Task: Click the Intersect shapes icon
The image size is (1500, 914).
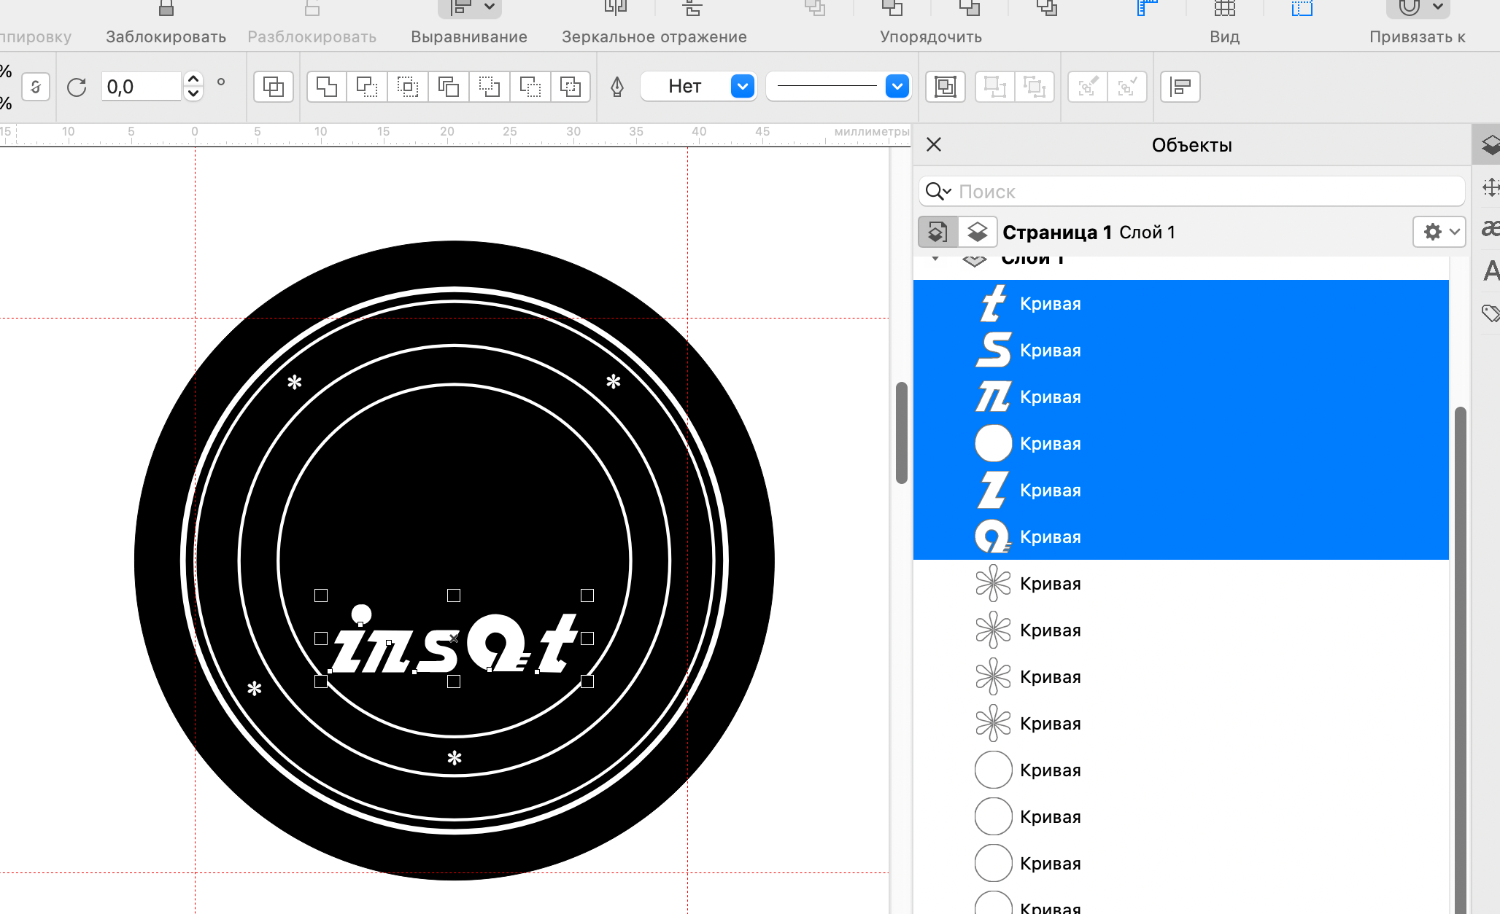Action: [408, 87]
